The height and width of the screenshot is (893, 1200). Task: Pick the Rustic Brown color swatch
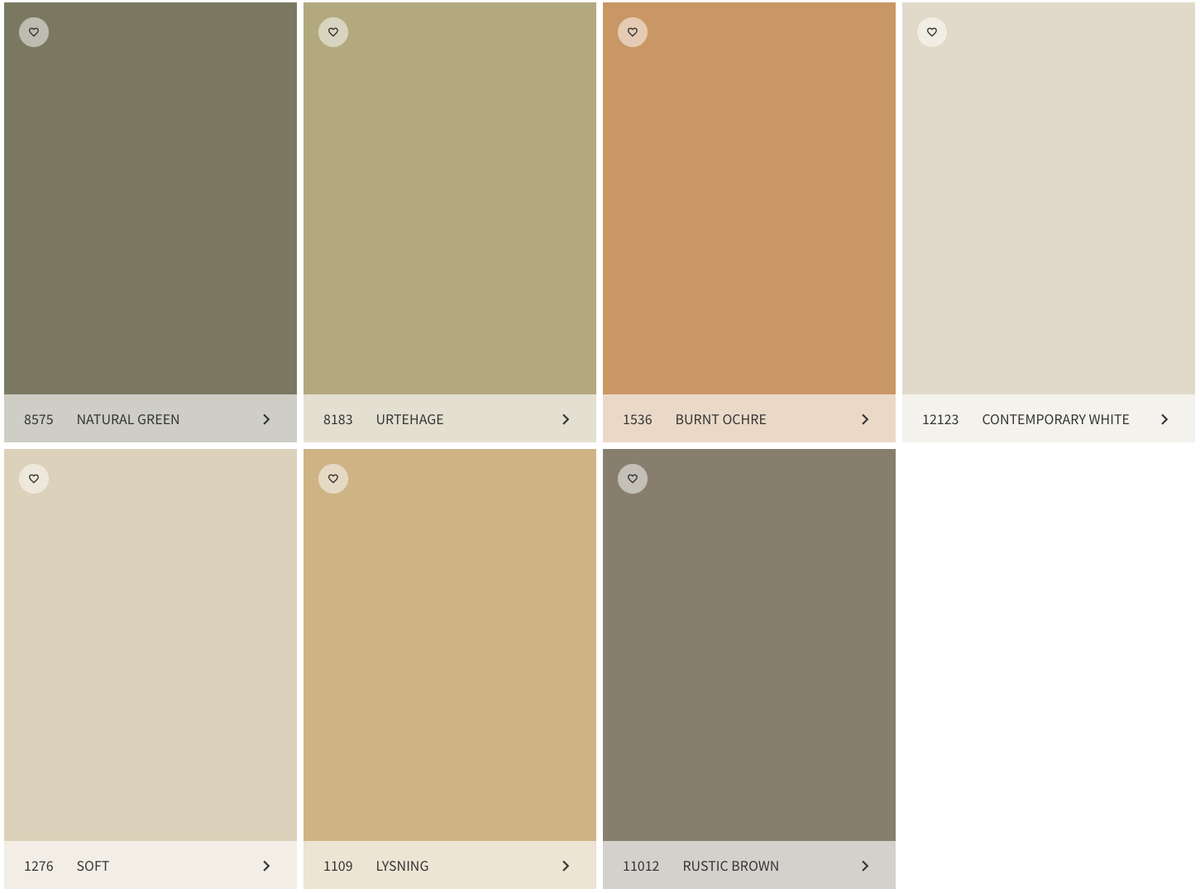pos(749,645)
